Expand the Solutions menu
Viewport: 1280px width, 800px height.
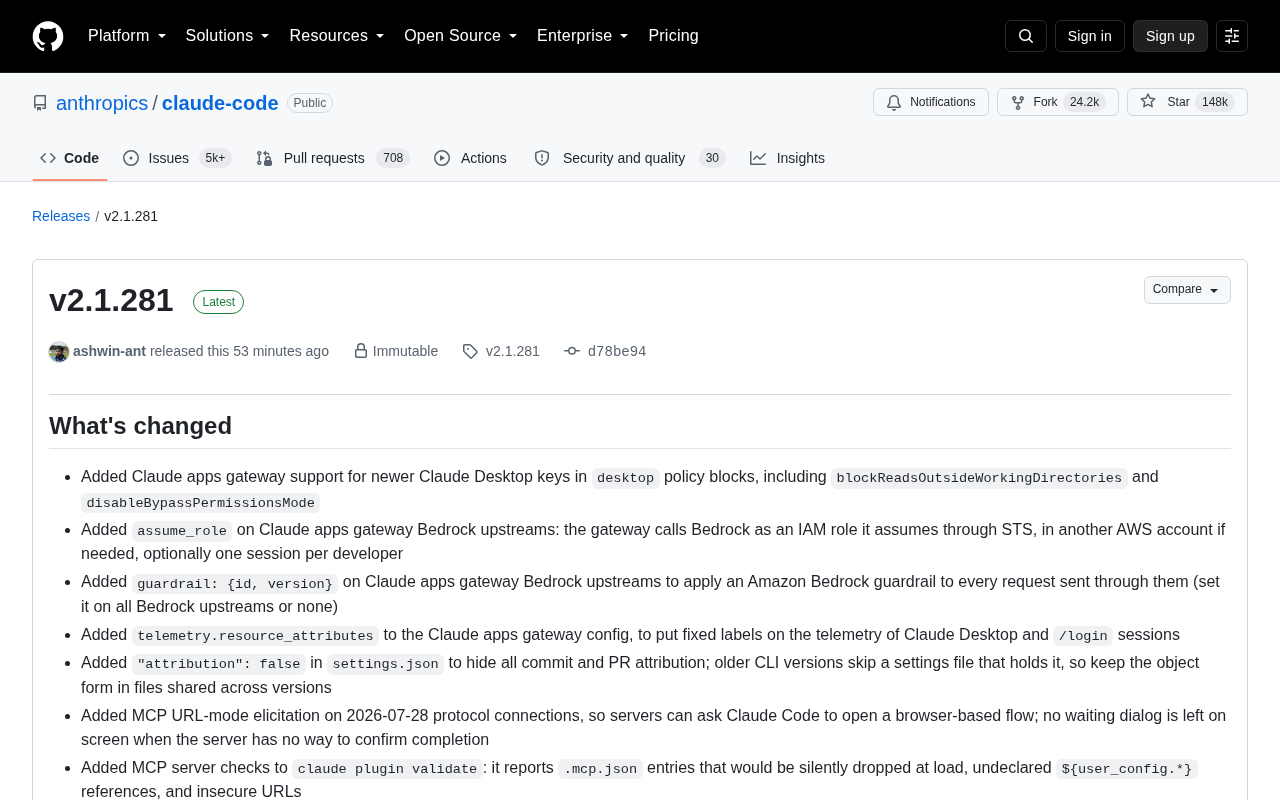(x=228, y=36)
